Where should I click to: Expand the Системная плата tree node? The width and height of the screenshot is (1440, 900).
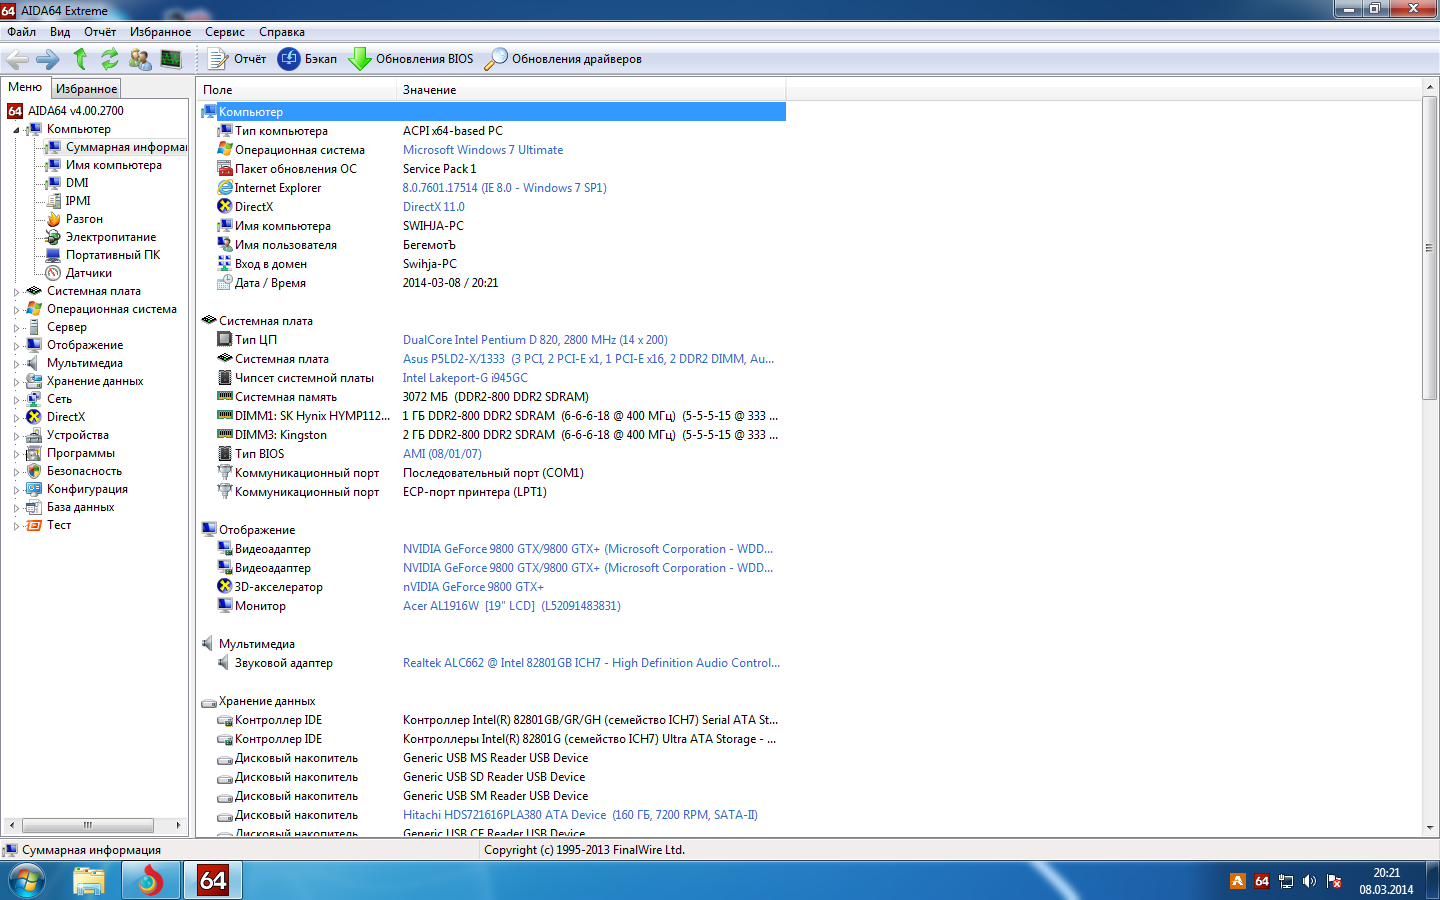(16, 292)
